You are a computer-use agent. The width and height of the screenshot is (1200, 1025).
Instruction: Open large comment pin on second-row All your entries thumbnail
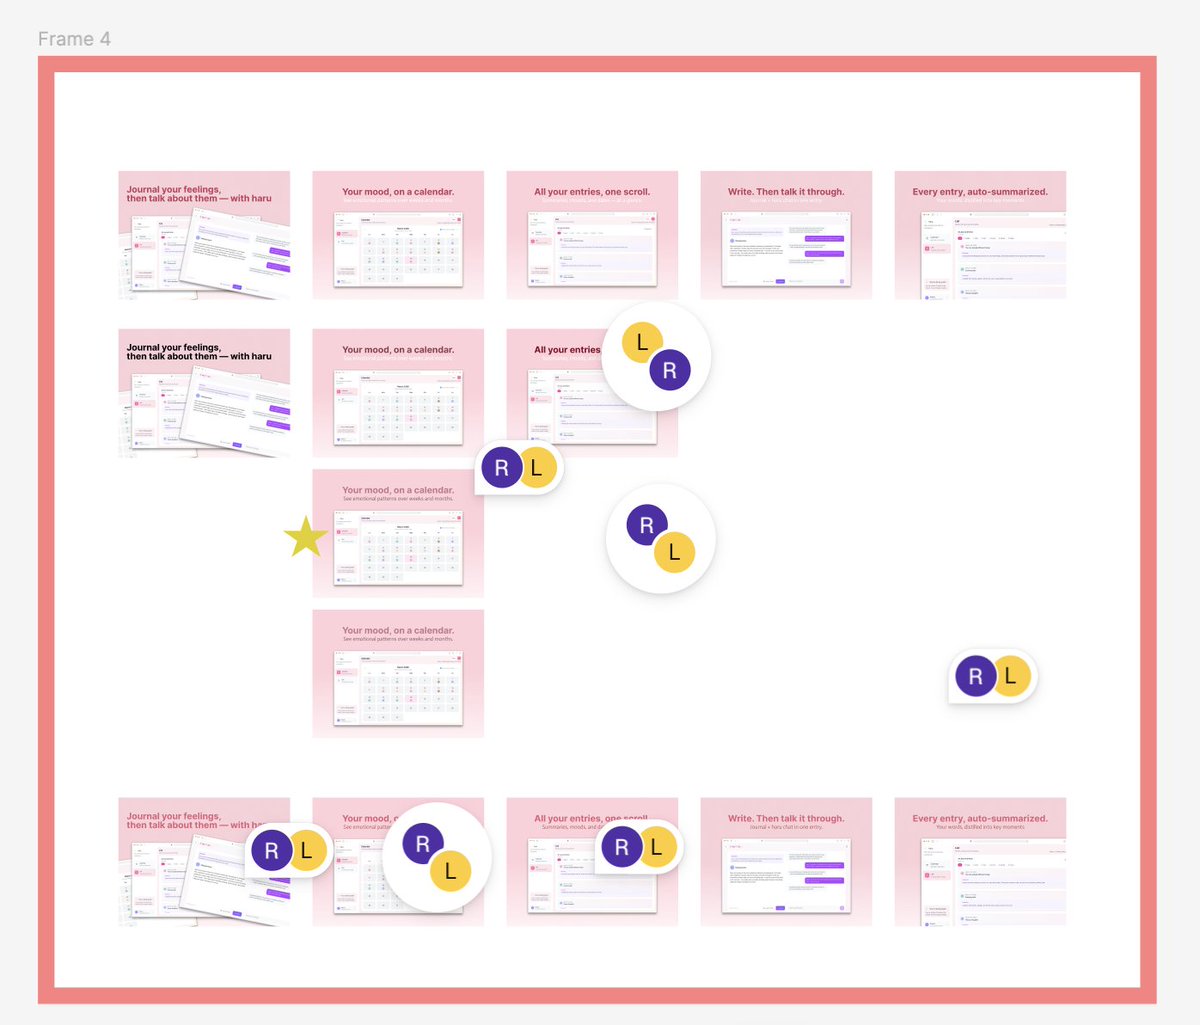coord(656,356)
